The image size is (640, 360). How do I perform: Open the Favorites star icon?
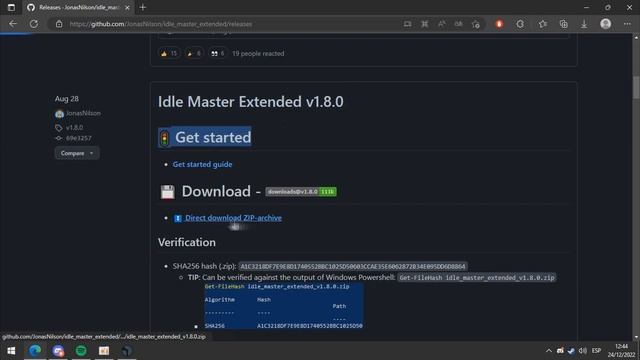542,24
